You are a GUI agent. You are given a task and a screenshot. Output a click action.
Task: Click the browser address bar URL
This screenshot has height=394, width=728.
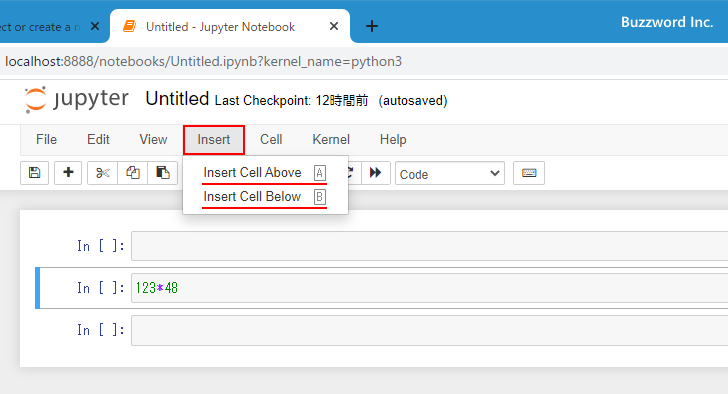coord(203,61)
